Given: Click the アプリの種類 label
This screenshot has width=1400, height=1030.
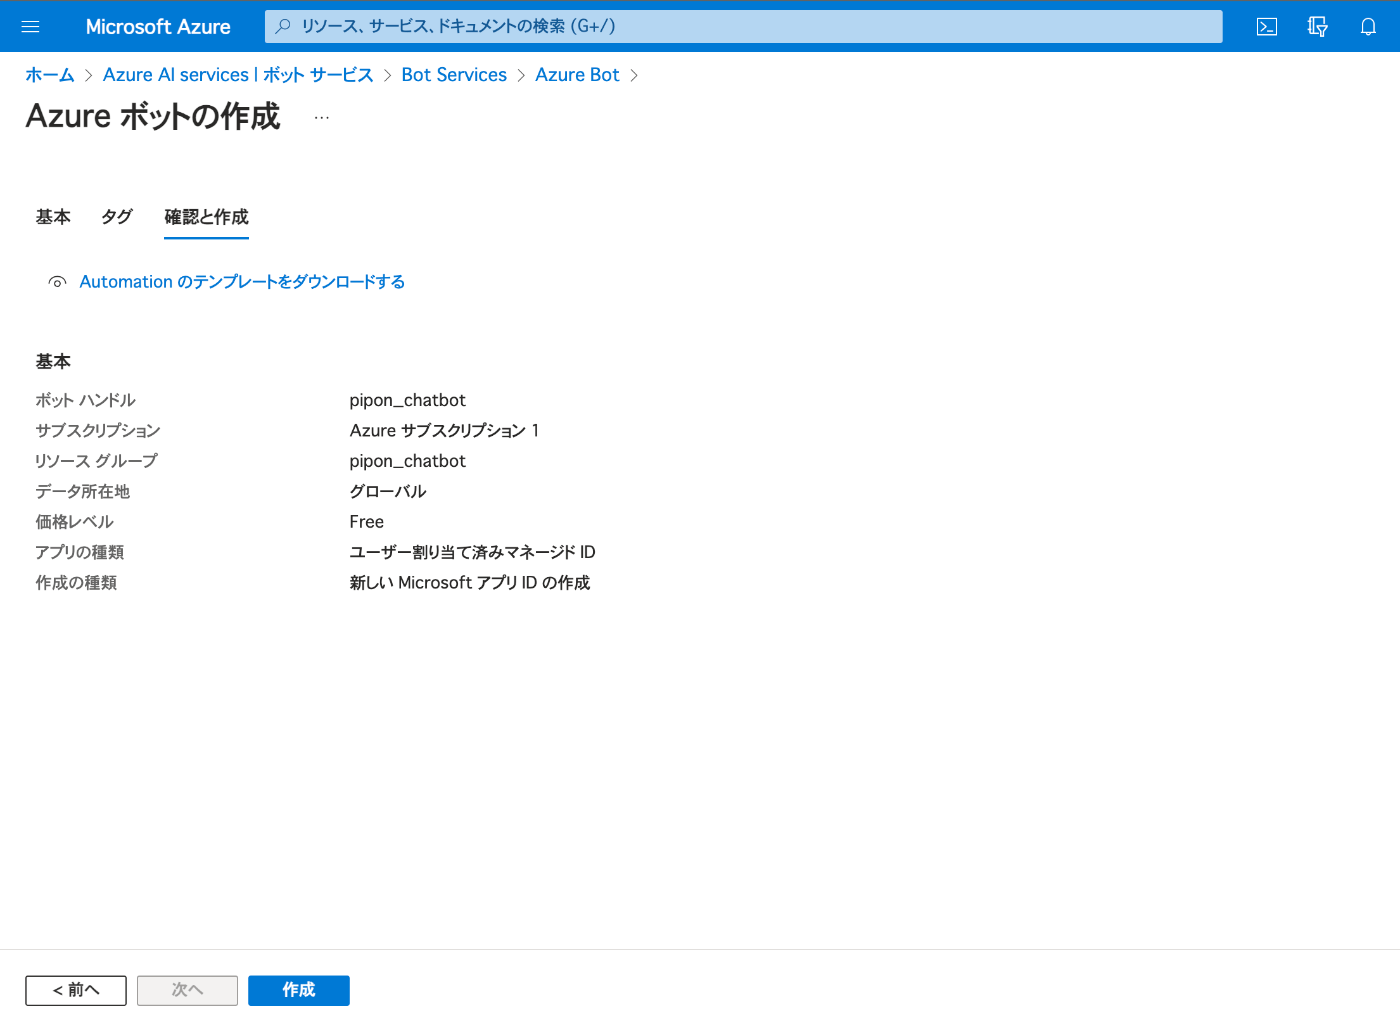Looking at the screenshot, I should tap(80, 552).
